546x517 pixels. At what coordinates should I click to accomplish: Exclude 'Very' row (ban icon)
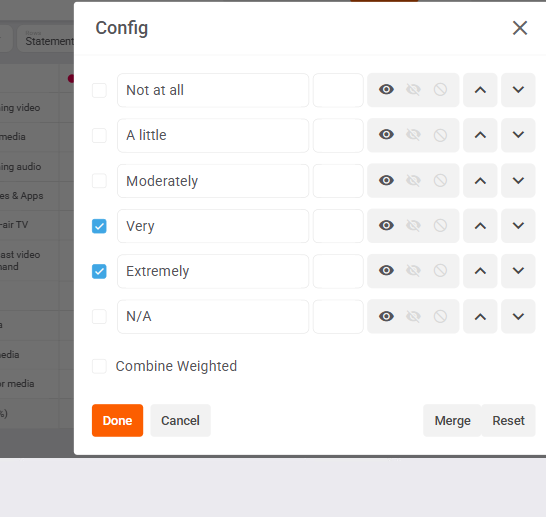coord(440,226)
